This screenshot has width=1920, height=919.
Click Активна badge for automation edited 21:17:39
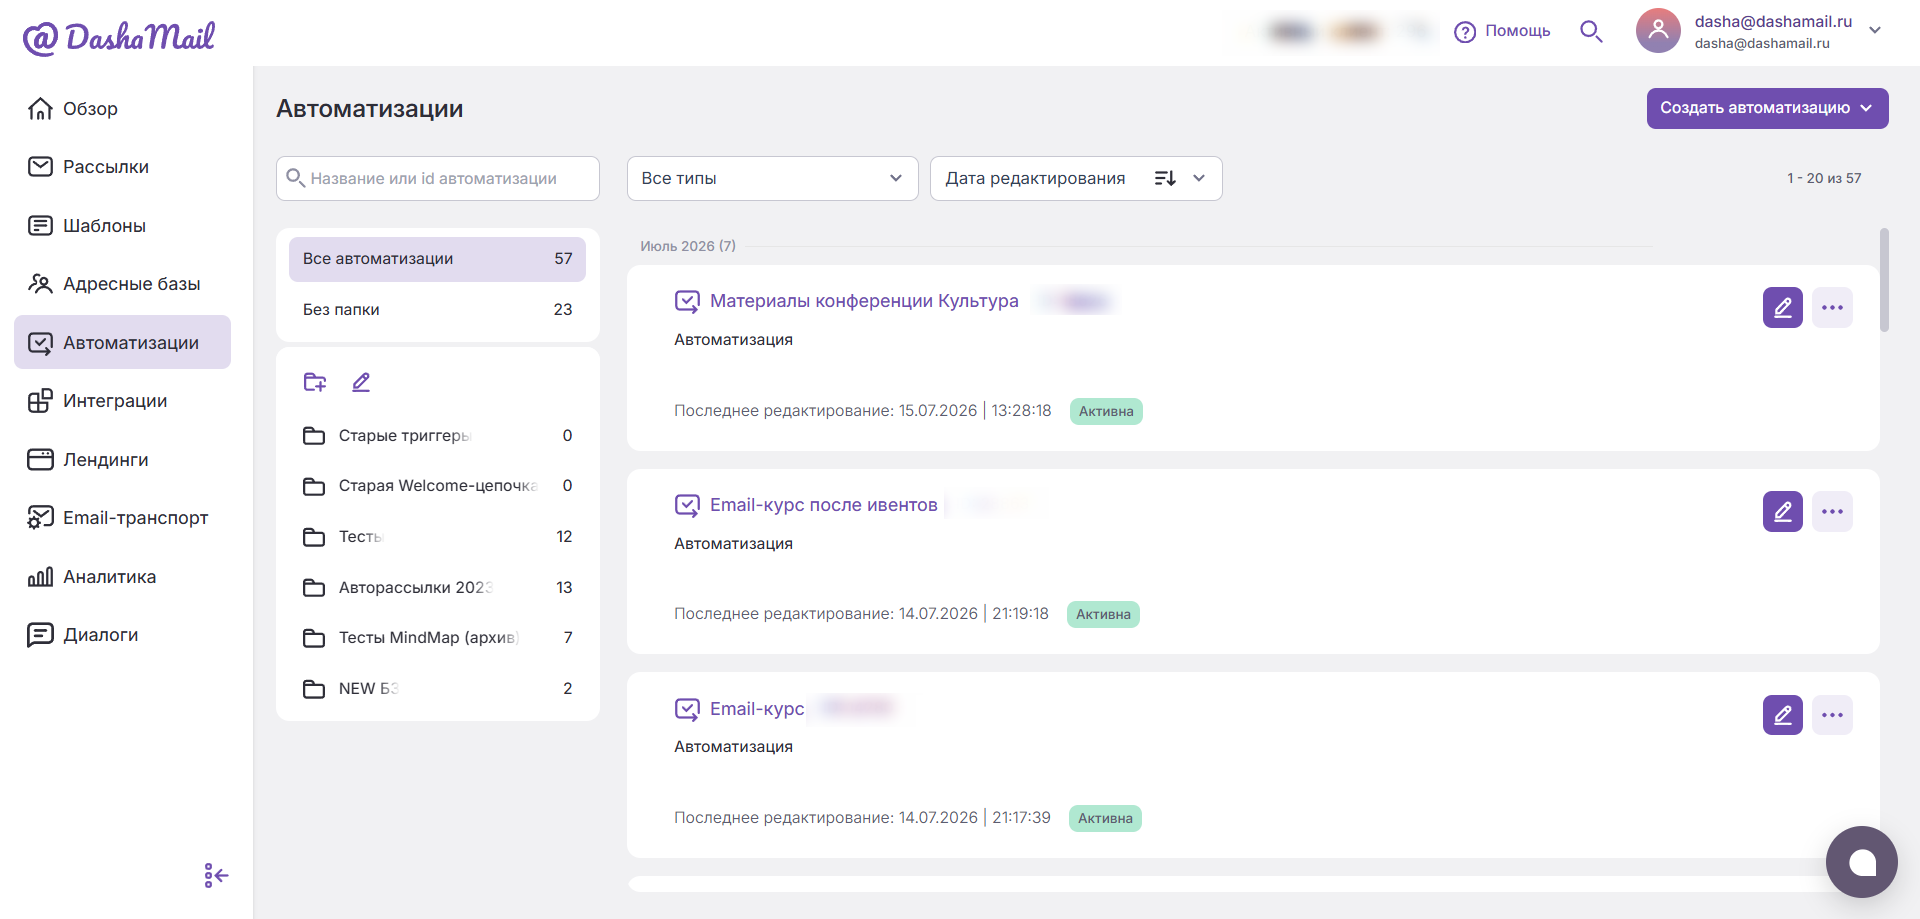coord(1105,818)
